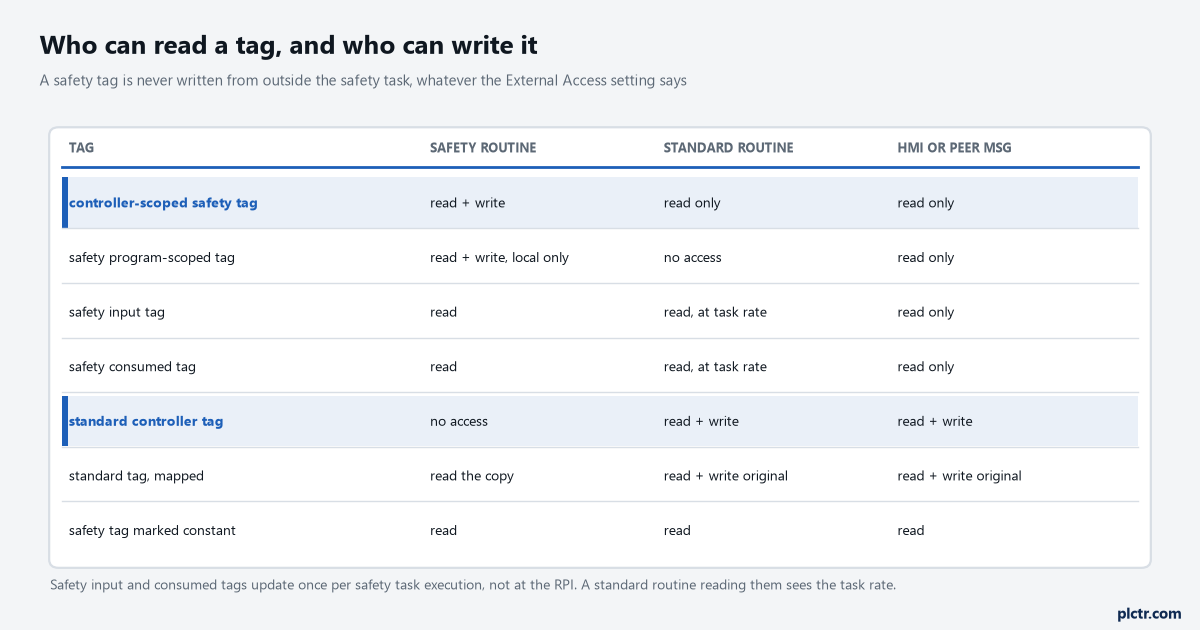Image resolution: width=1200 pixels, height=630 pixels.
Task: Select the STANDARD ROUTINE column header
Action: pyautogui.click(x=728, y=148)
